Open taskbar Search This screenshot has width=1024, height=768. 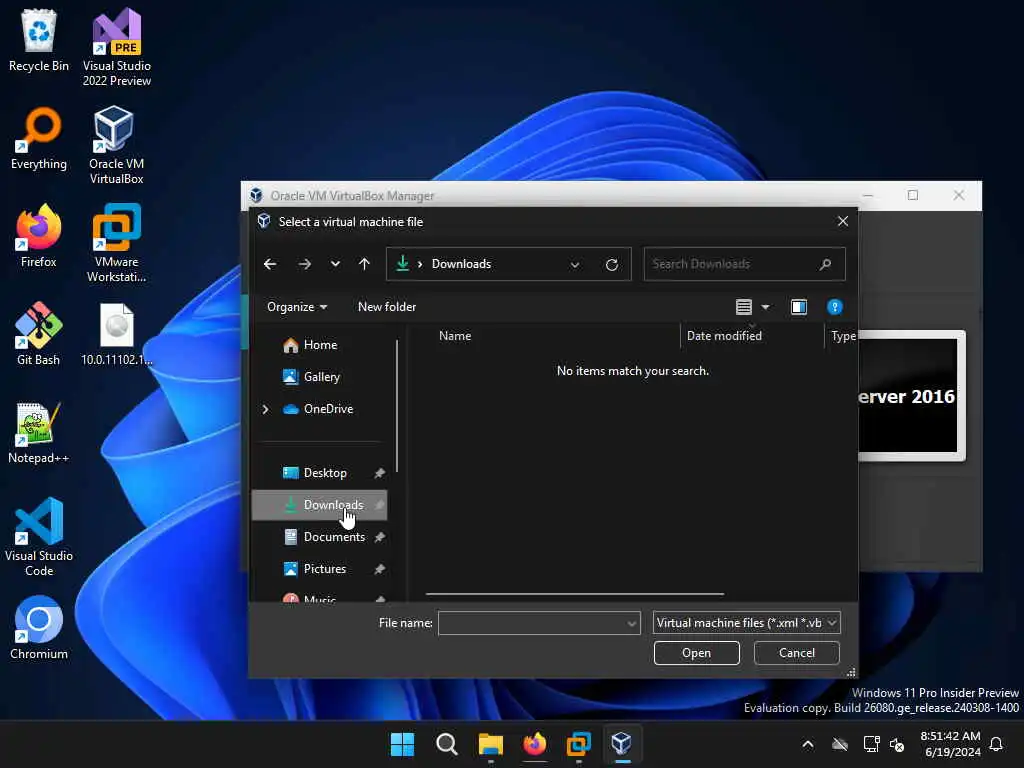point(447,744)
